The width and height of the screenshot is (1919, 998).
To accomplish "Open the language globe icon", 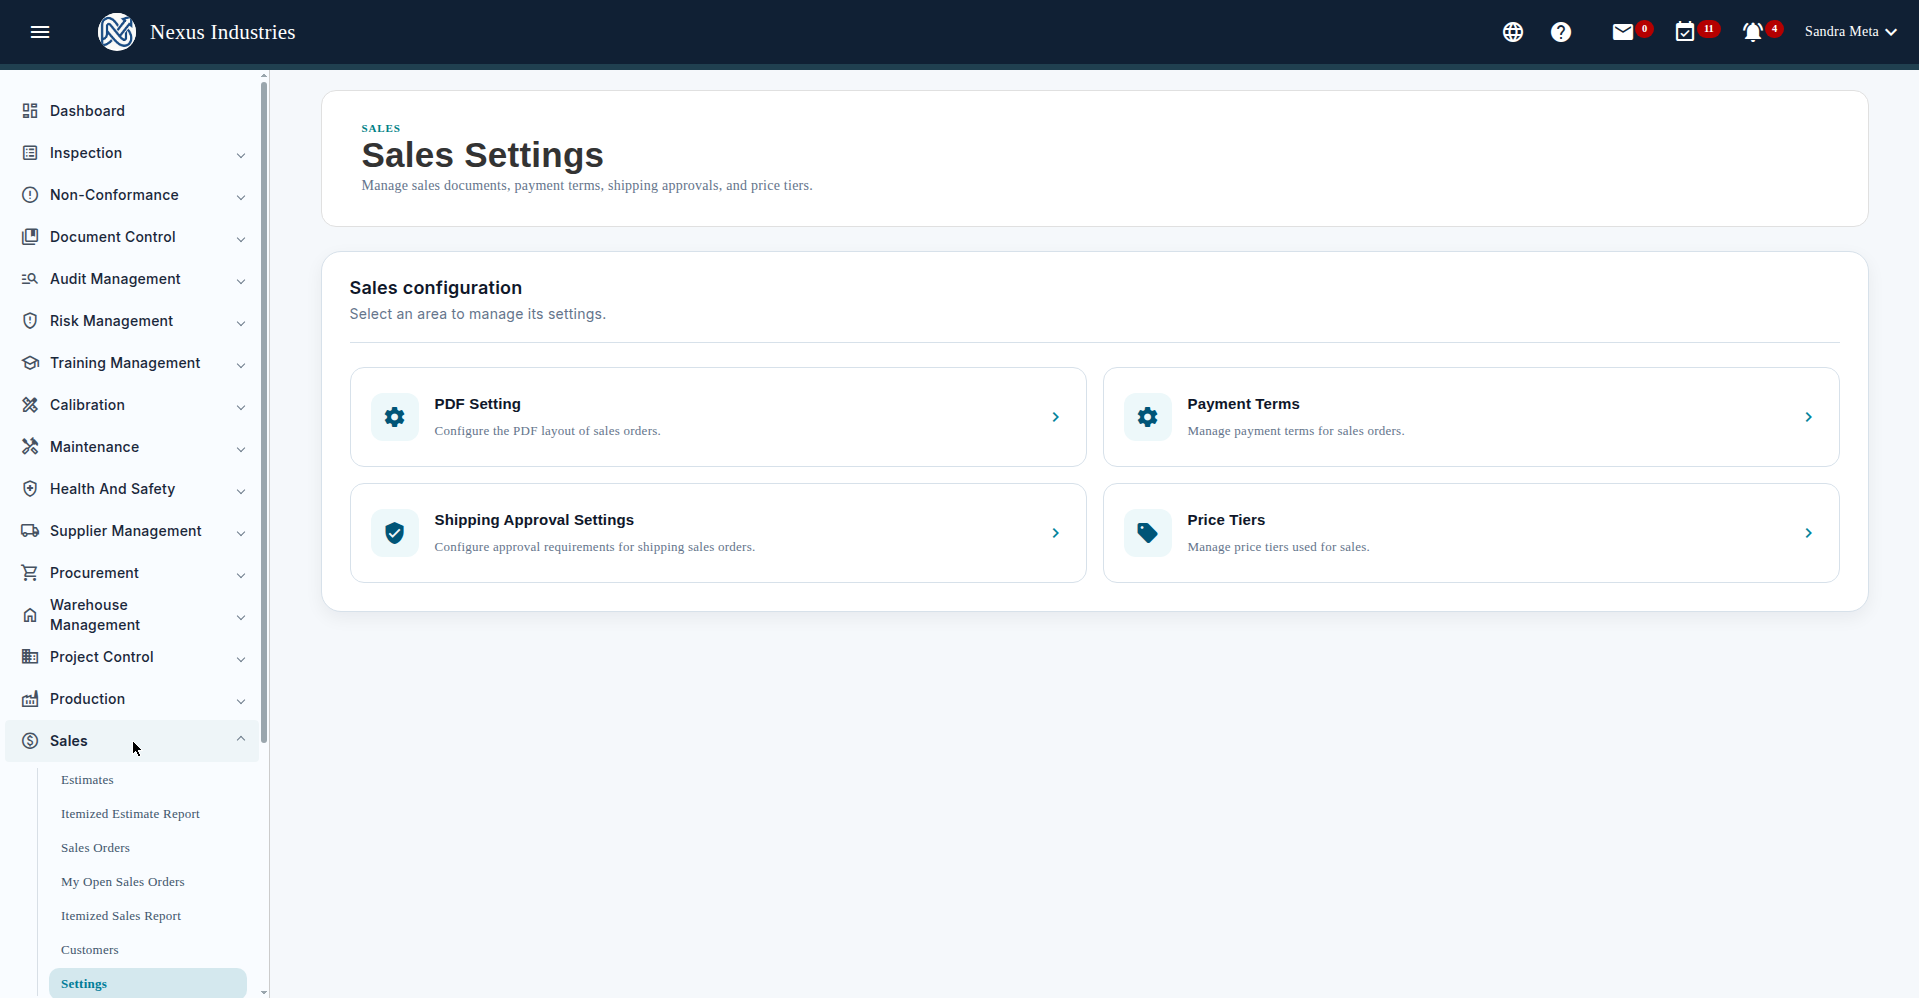I will point(1513,32).
